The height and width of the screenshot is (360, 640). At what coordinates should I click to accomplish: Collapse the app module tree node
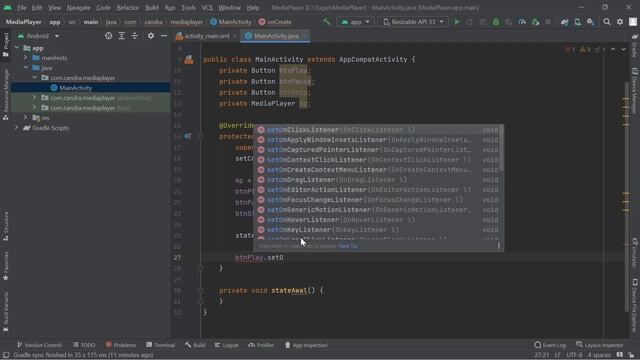point(17,48)
